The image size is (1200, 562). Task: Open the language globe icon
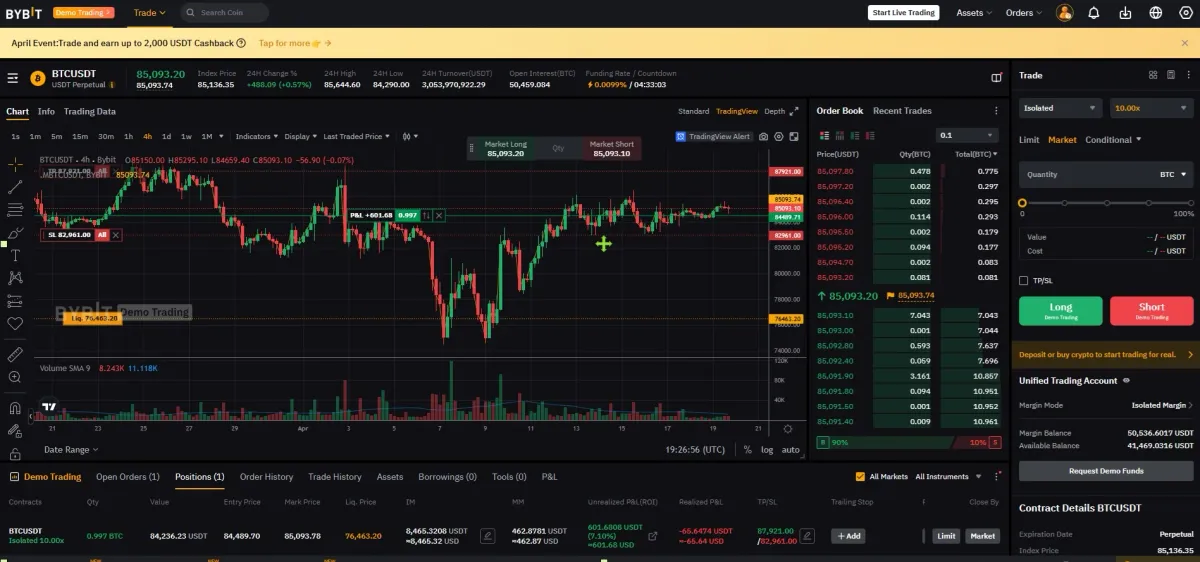[1156, 13]
